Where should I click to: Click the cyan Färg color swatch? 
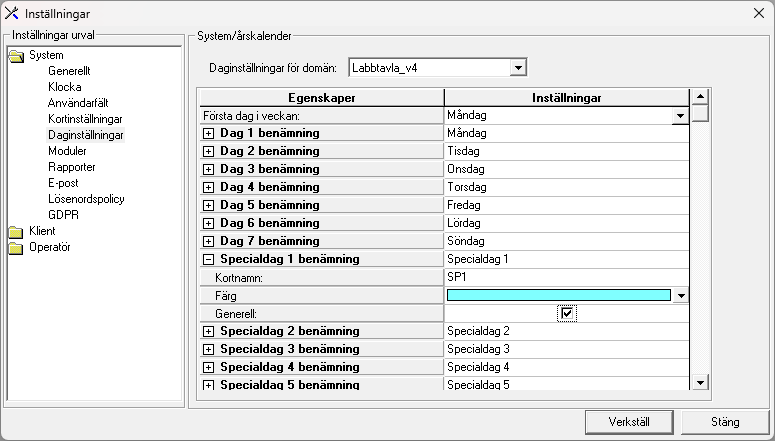click(559, 296)
